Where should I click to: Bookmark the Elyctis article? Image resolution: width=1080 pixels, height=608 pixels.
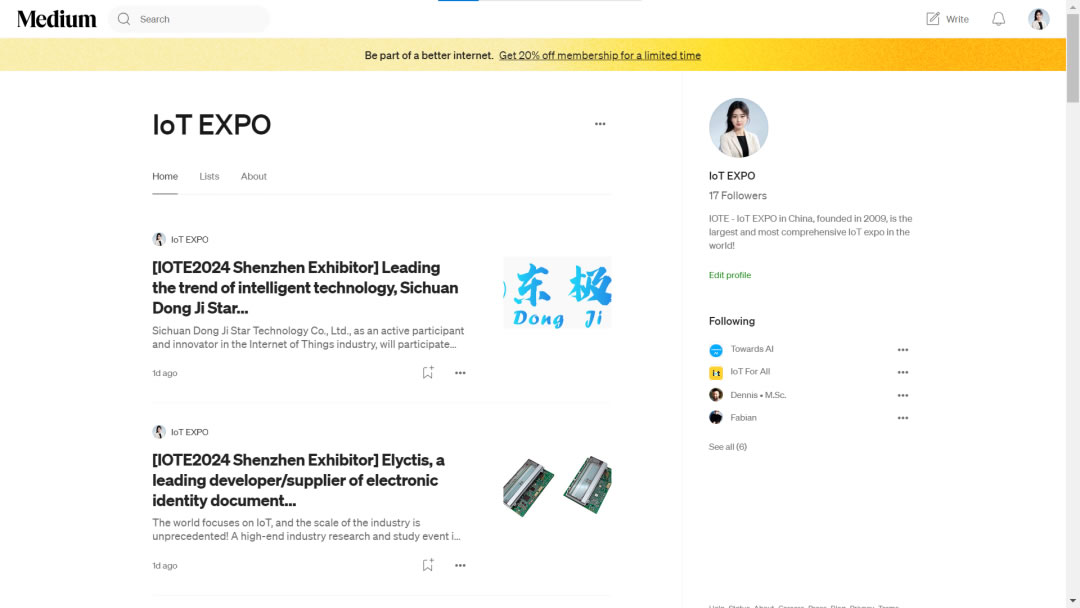pos(428,565)
